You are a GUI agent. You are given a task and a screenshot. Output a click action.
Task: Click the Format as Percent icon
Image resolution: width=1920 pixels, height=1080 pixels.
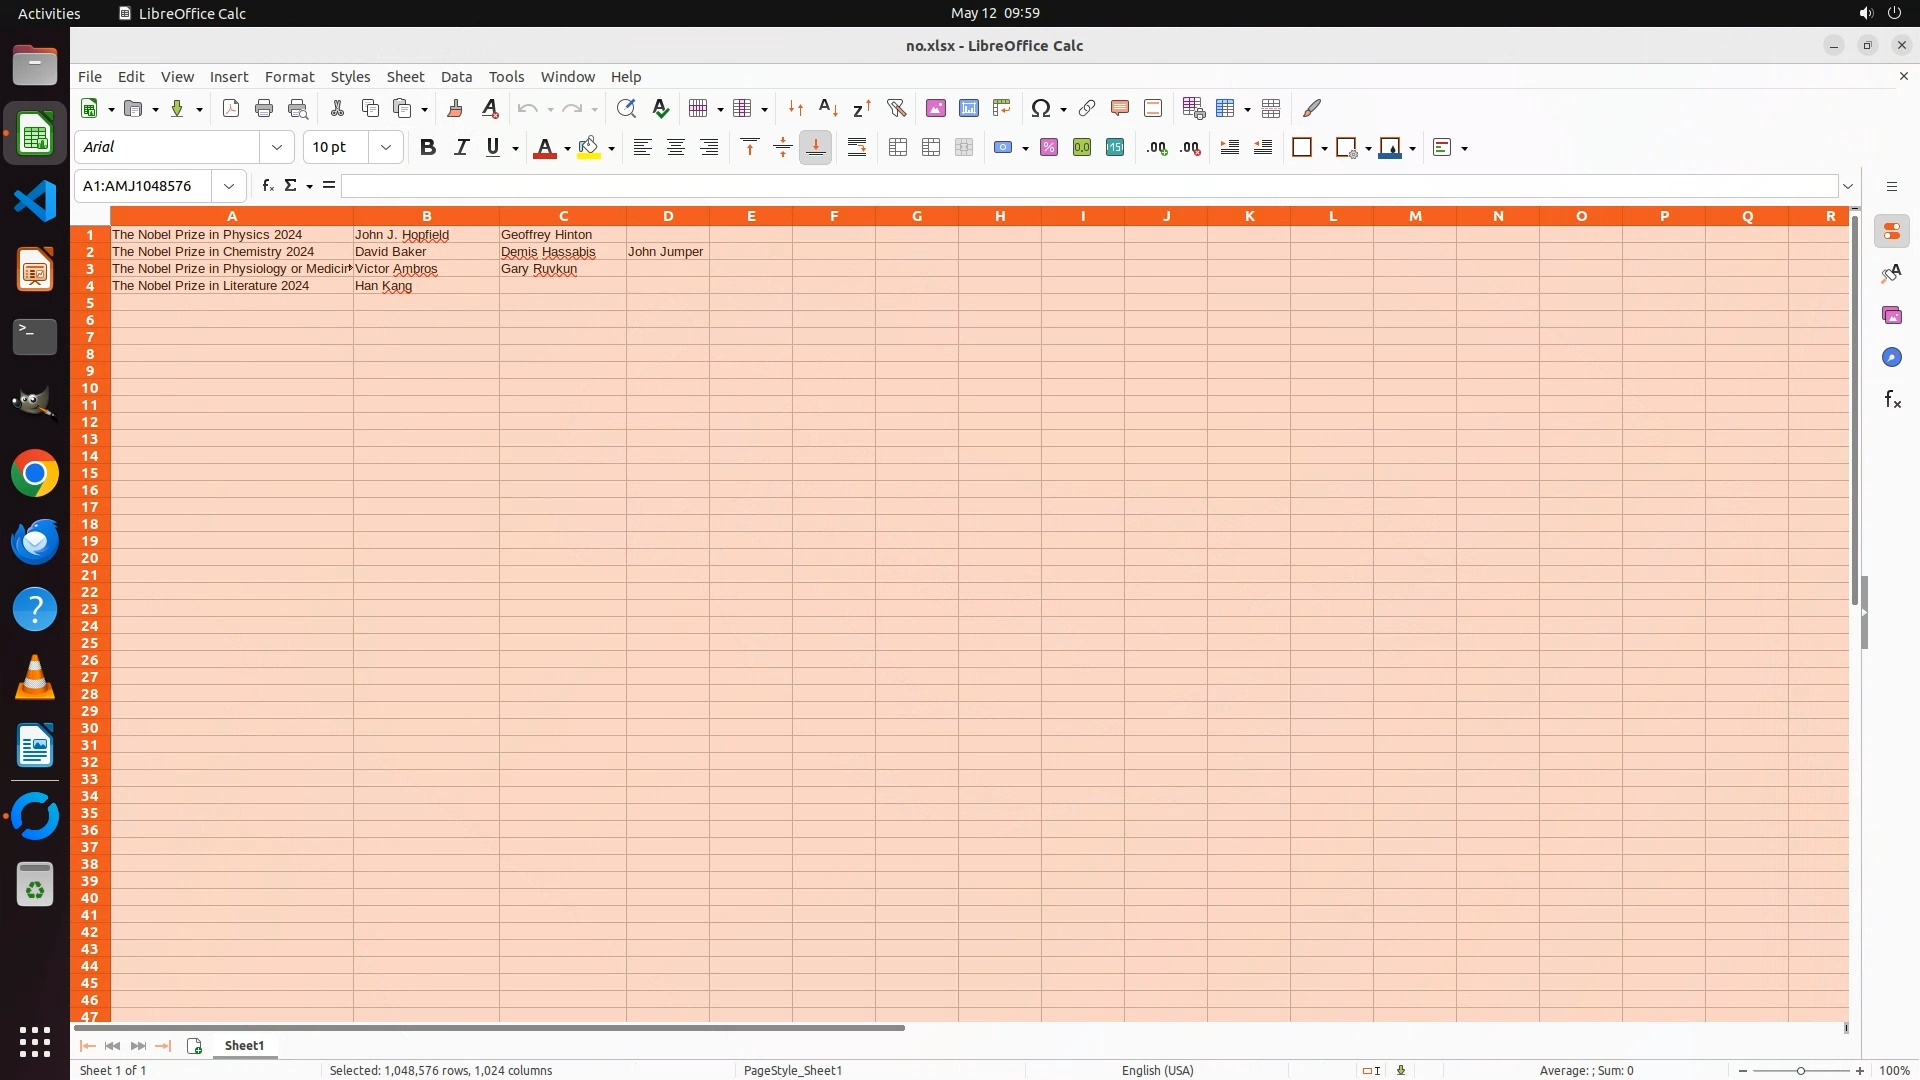pos(1049,148)
